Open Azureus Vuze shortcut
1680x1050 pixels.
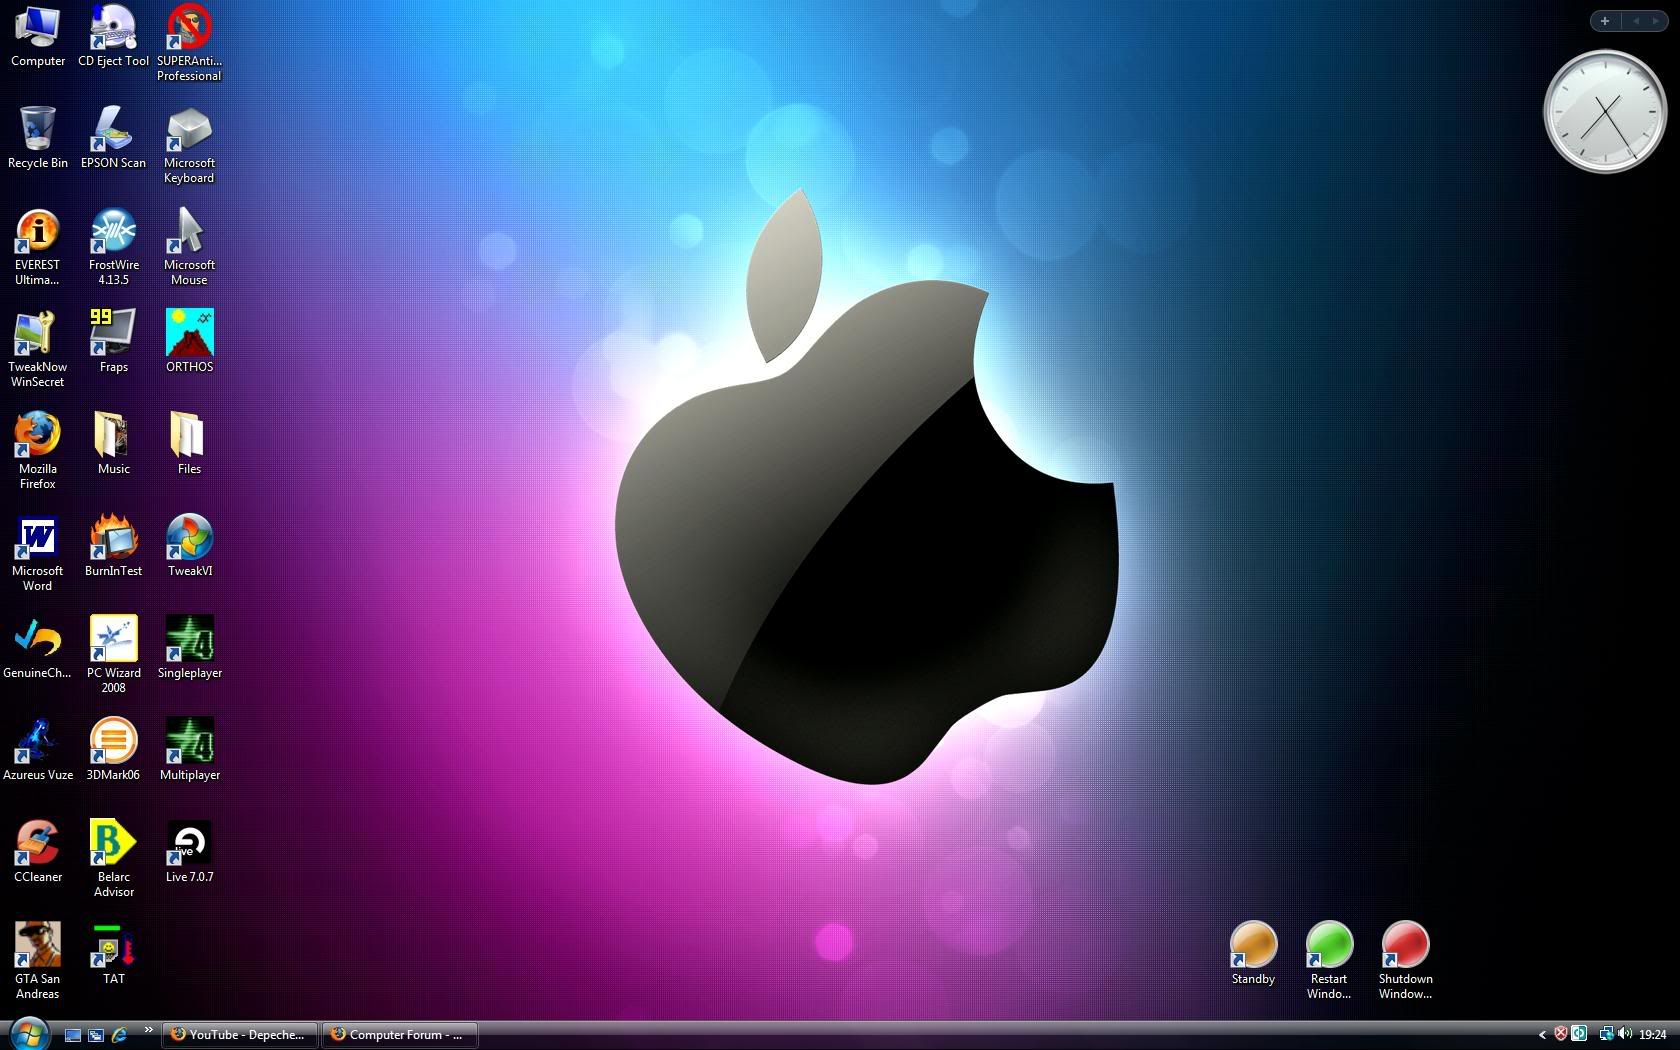[x=38, y=750]
